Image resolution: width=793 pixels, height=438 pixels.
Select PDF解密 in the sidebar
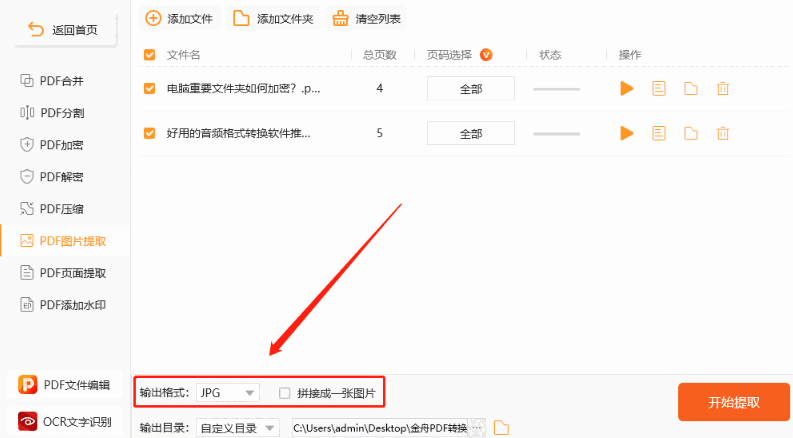click(52, 177)
